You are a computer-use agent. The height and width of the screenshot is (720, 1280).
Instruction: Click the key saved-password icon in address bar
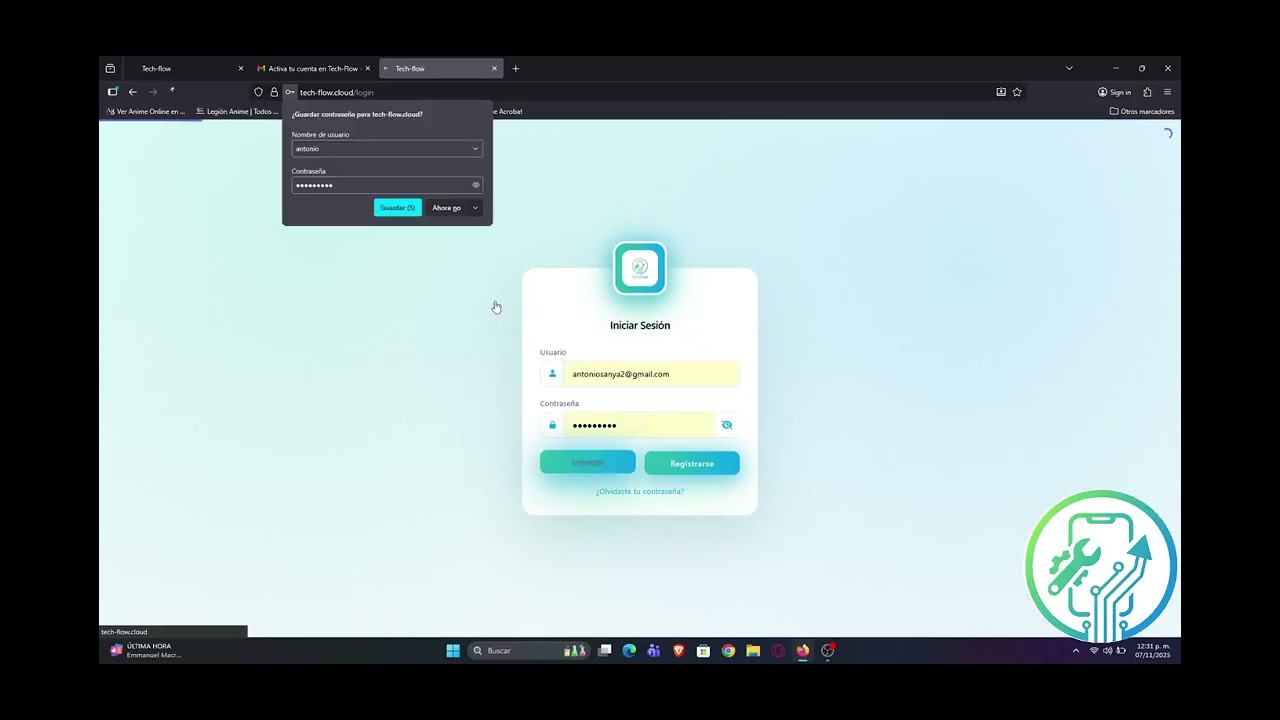click(290, 92)
